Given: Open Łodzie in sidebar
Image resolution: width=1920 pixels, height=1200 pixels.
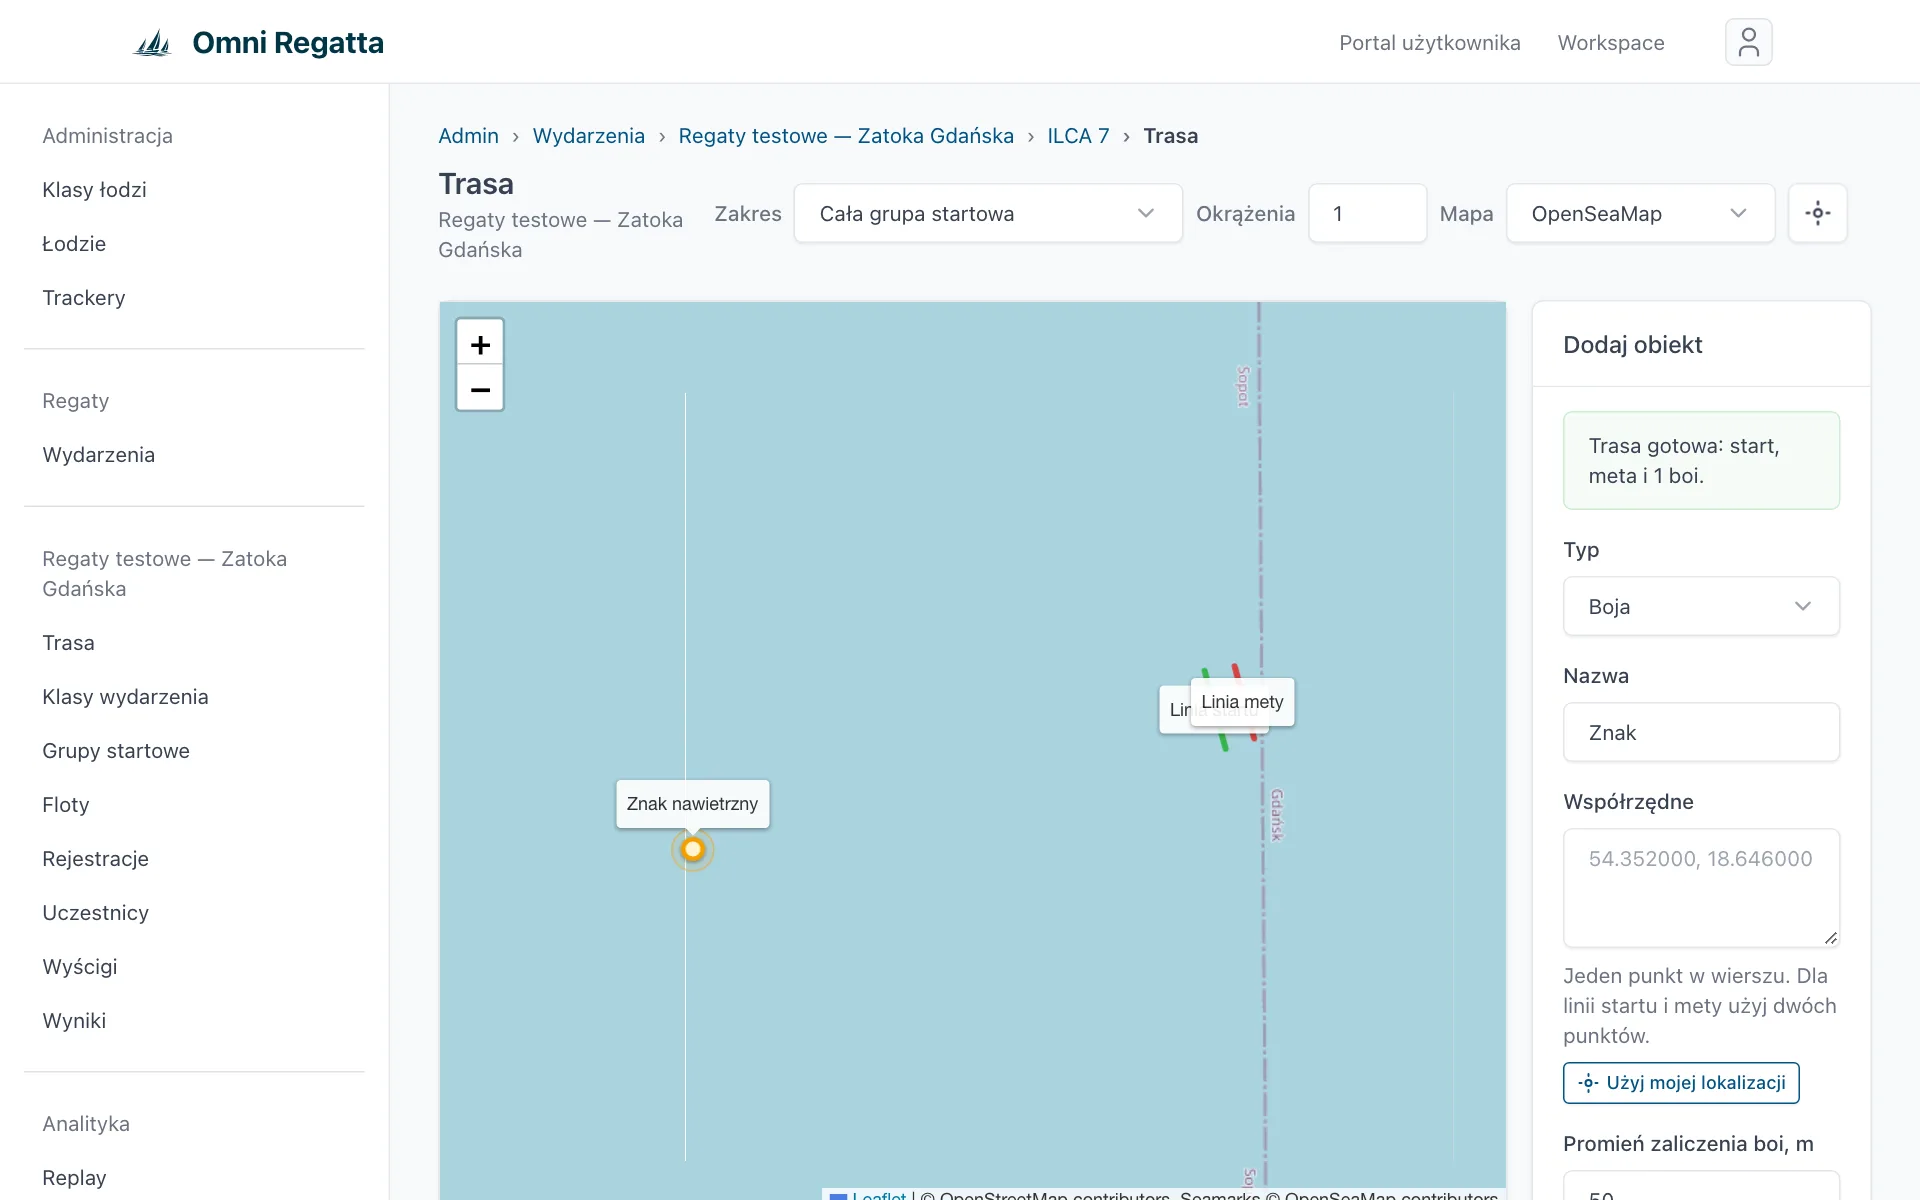Looking at the screenshot, I should 74,244.
